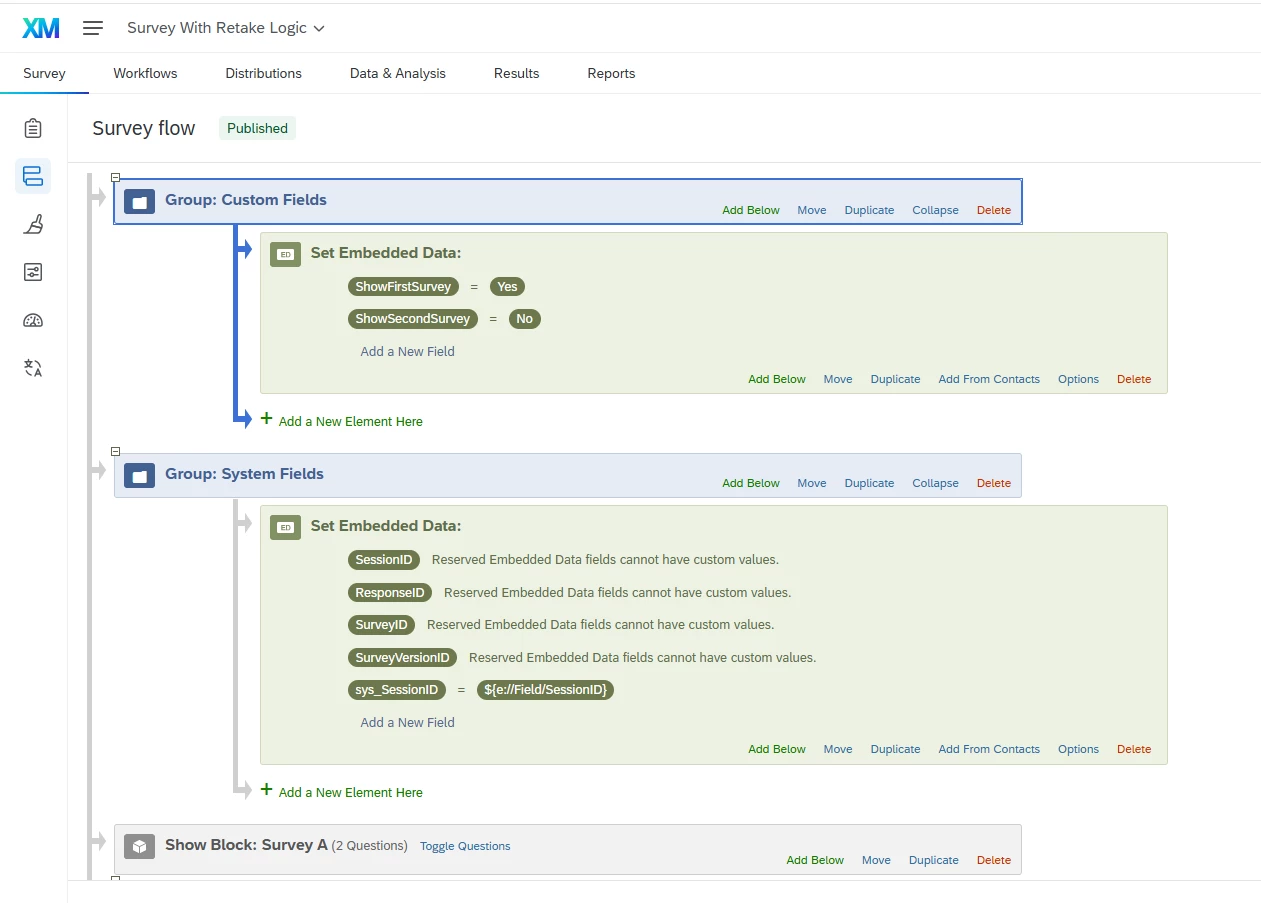Click the ED icon of first Set Embedded Data
1261x903 pixels.
pos(286,254)
